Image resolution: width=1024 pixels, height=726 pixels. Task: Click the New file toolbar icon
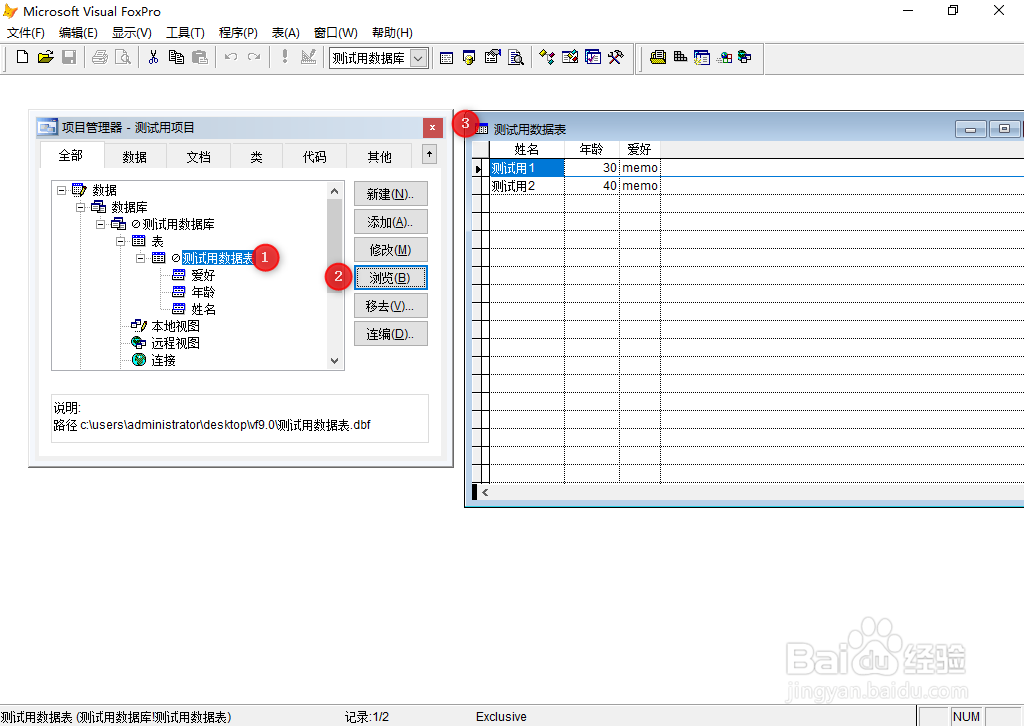22,57
